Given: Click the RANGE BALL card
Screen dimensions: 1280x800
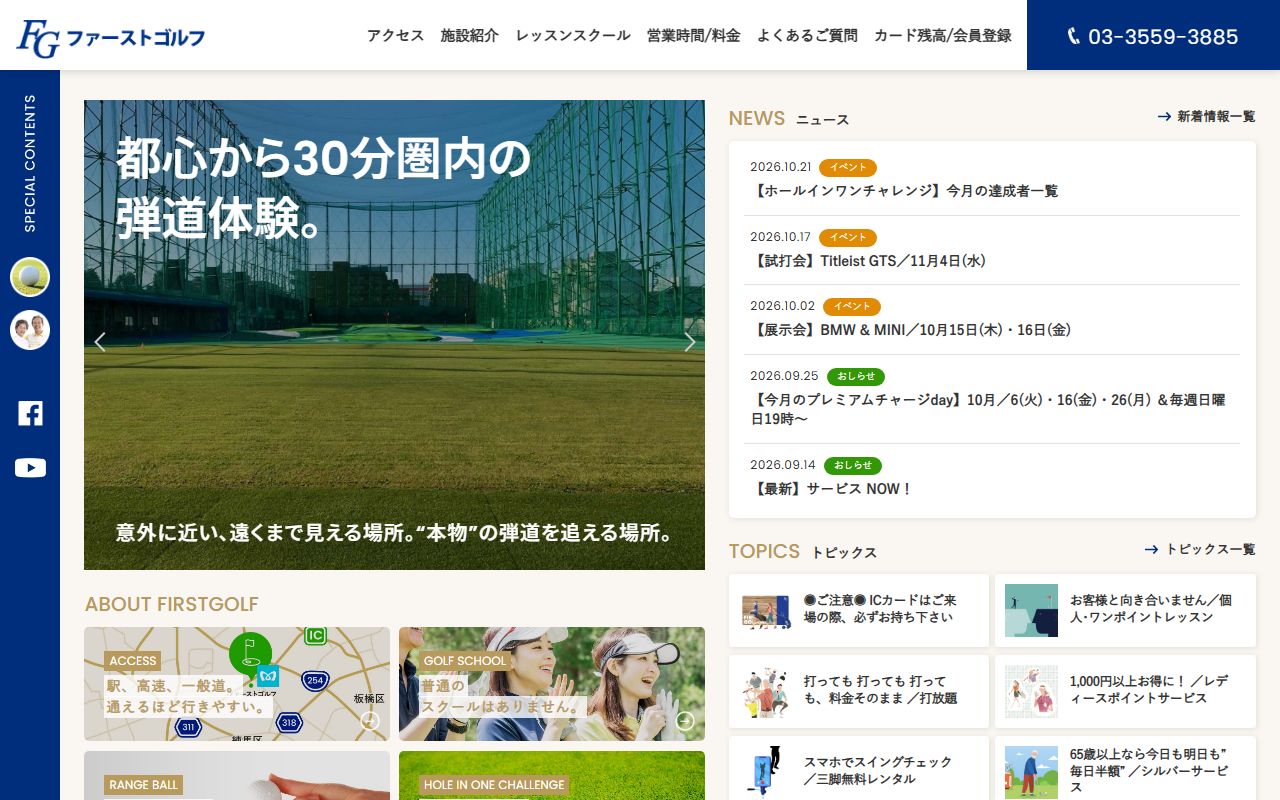Looking at the screenshot, I should 237,775.
